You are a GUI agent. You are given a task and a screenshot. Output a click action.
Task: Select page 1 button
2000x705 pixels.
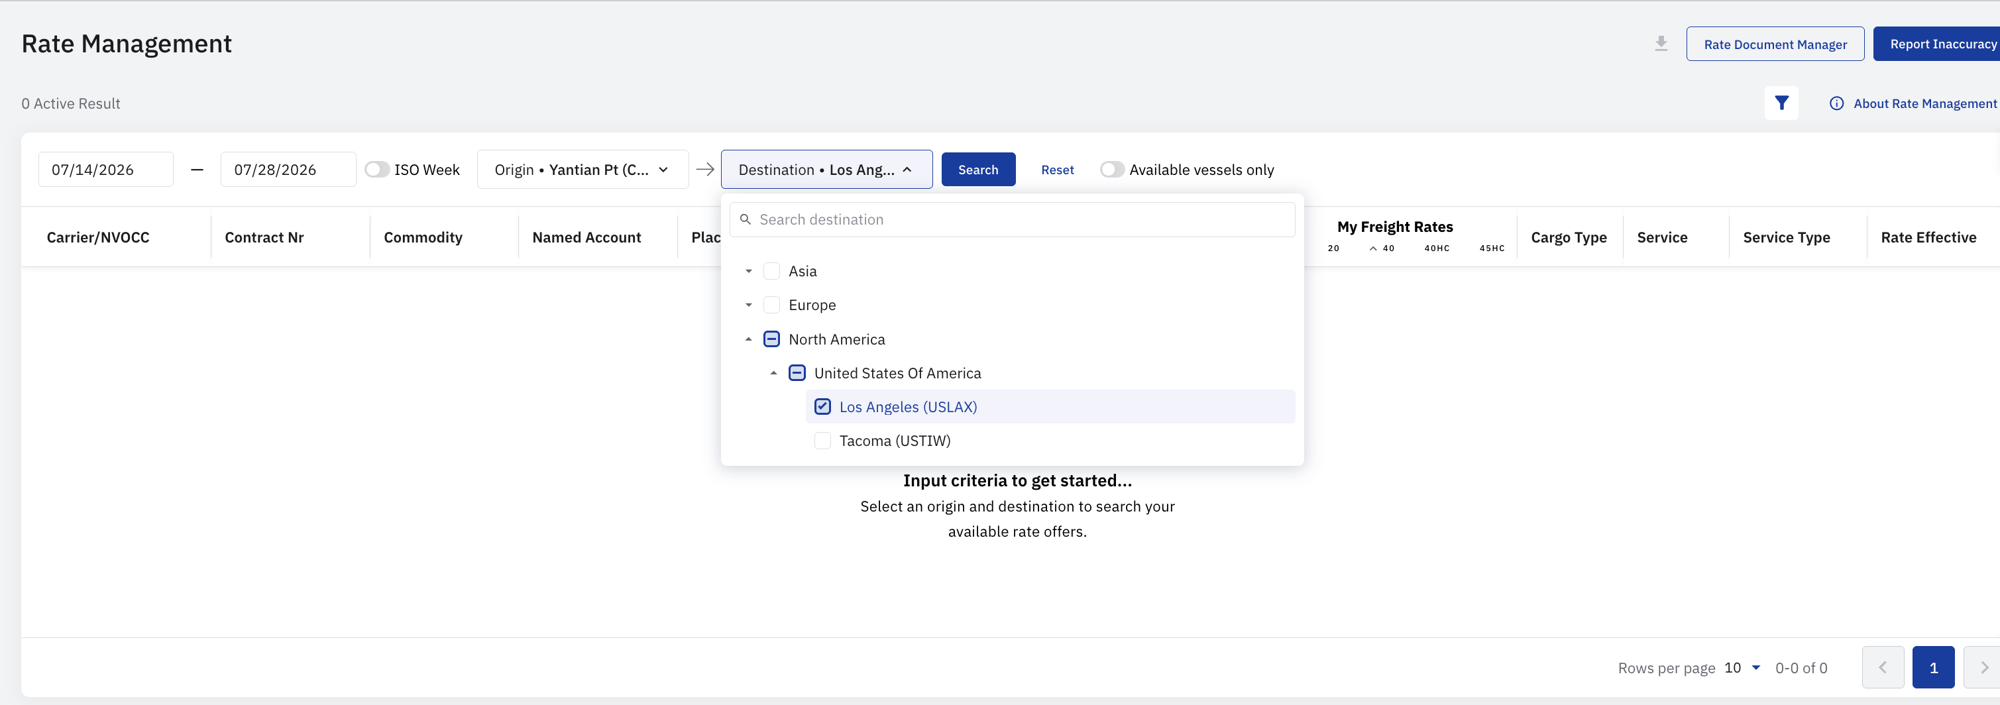coord(1933,667)
